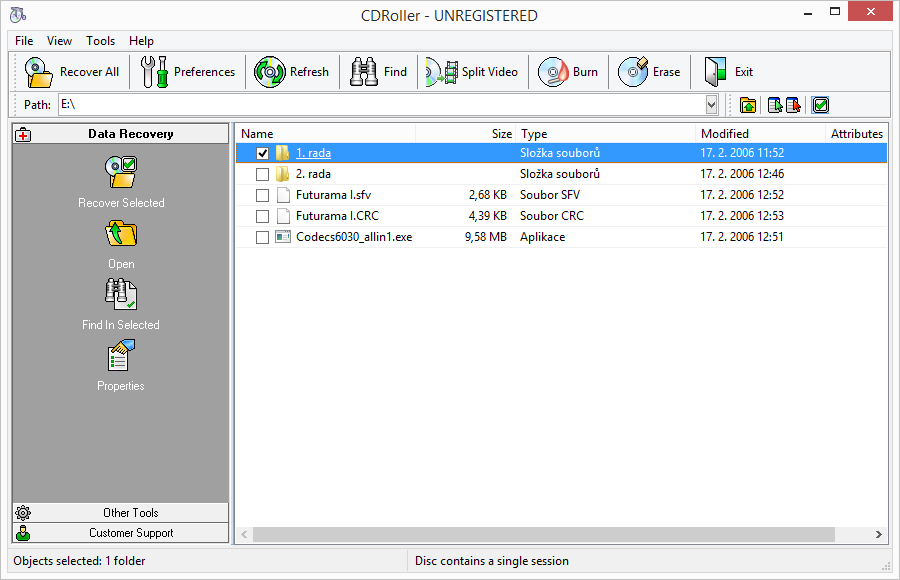This screenshot has width=900, height=580.
Task: Select the Codecs6030_allin1.exe file name
Action: pos(354,237)
